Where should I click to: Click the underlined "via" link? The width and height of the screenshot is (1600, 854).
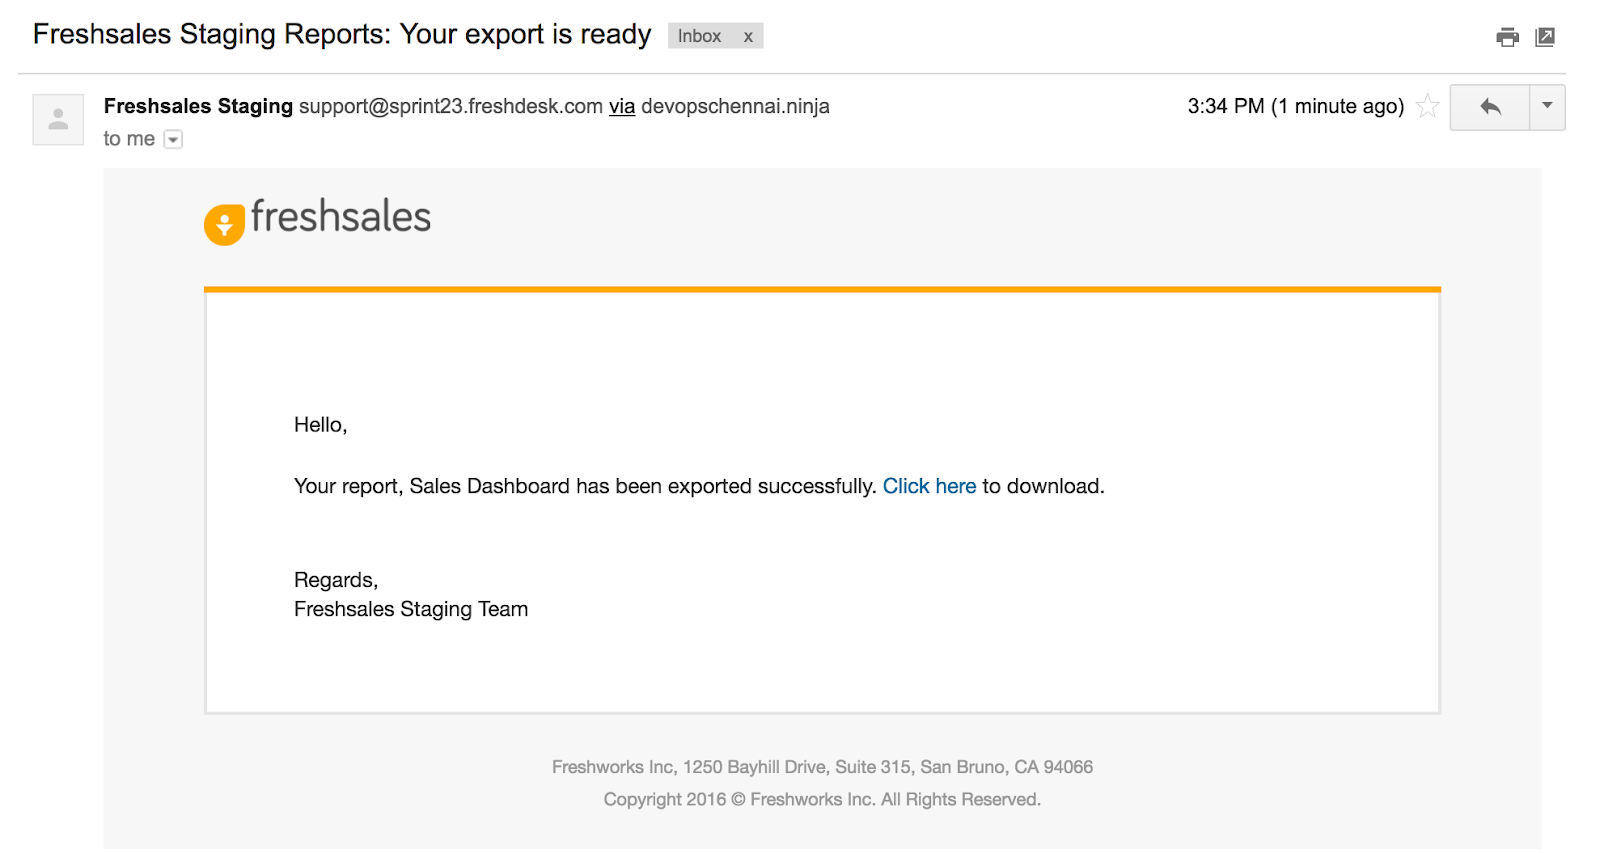(622, 106)
